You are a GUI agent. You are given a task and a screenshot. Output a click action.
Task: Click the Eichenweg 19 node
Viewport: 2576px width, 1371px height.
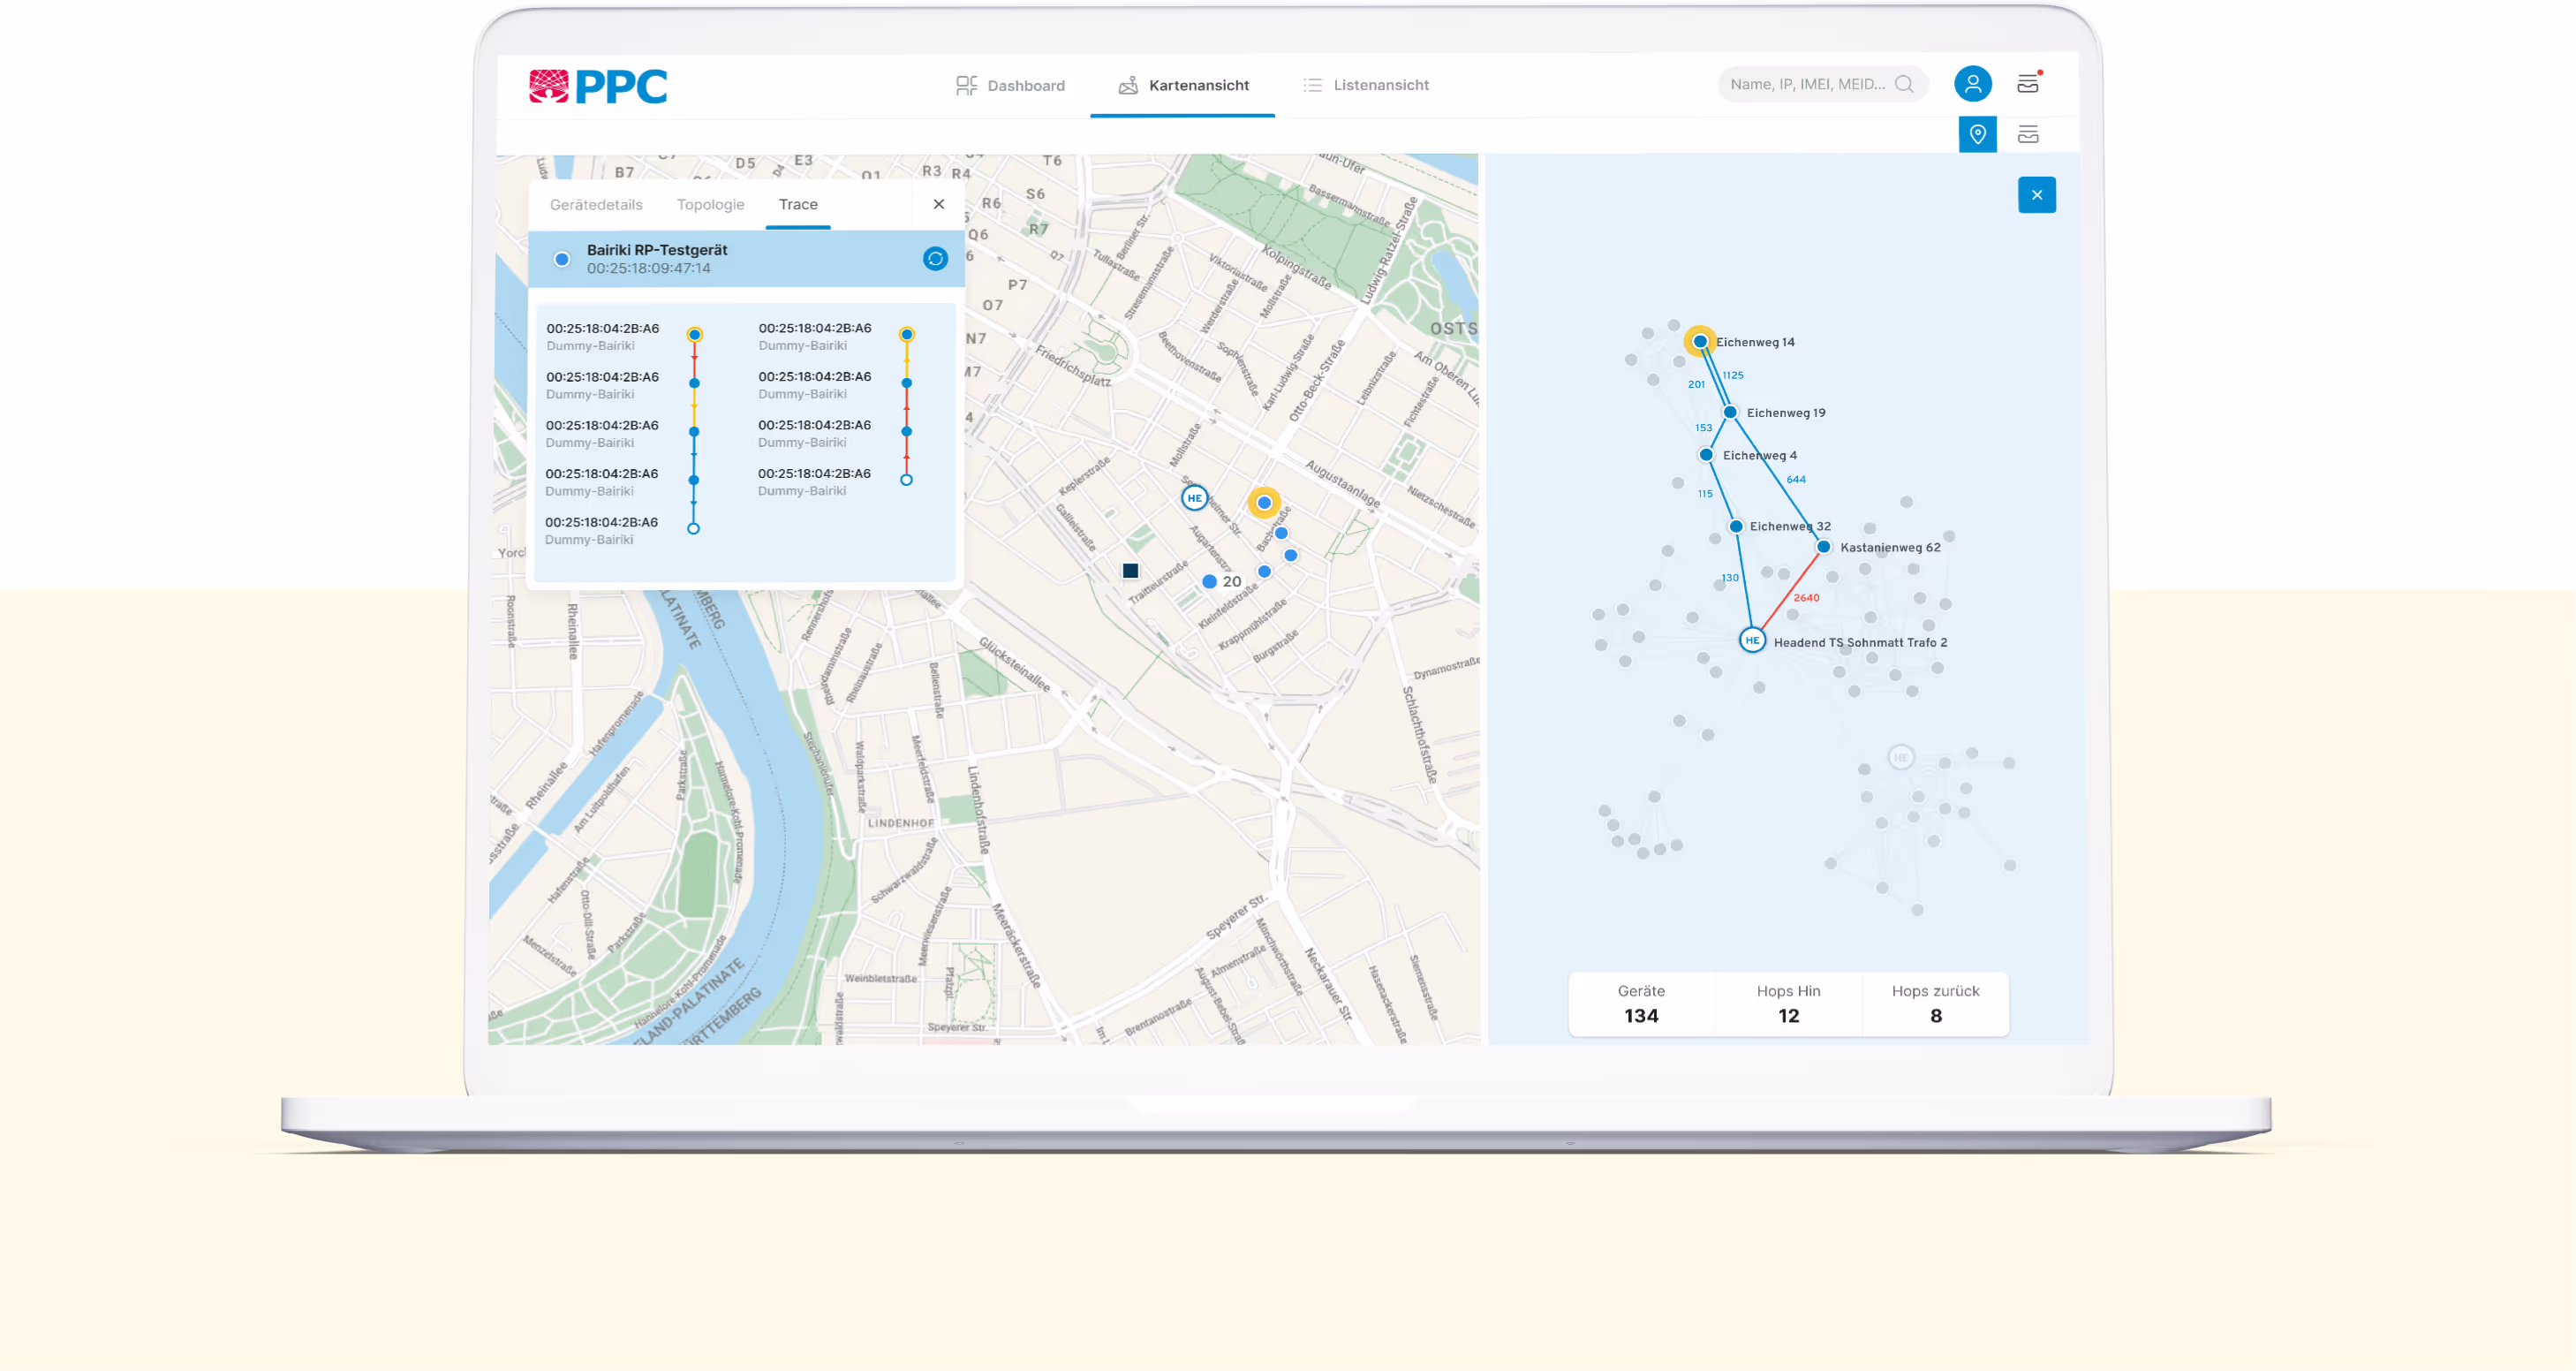tap(1730, 412)
